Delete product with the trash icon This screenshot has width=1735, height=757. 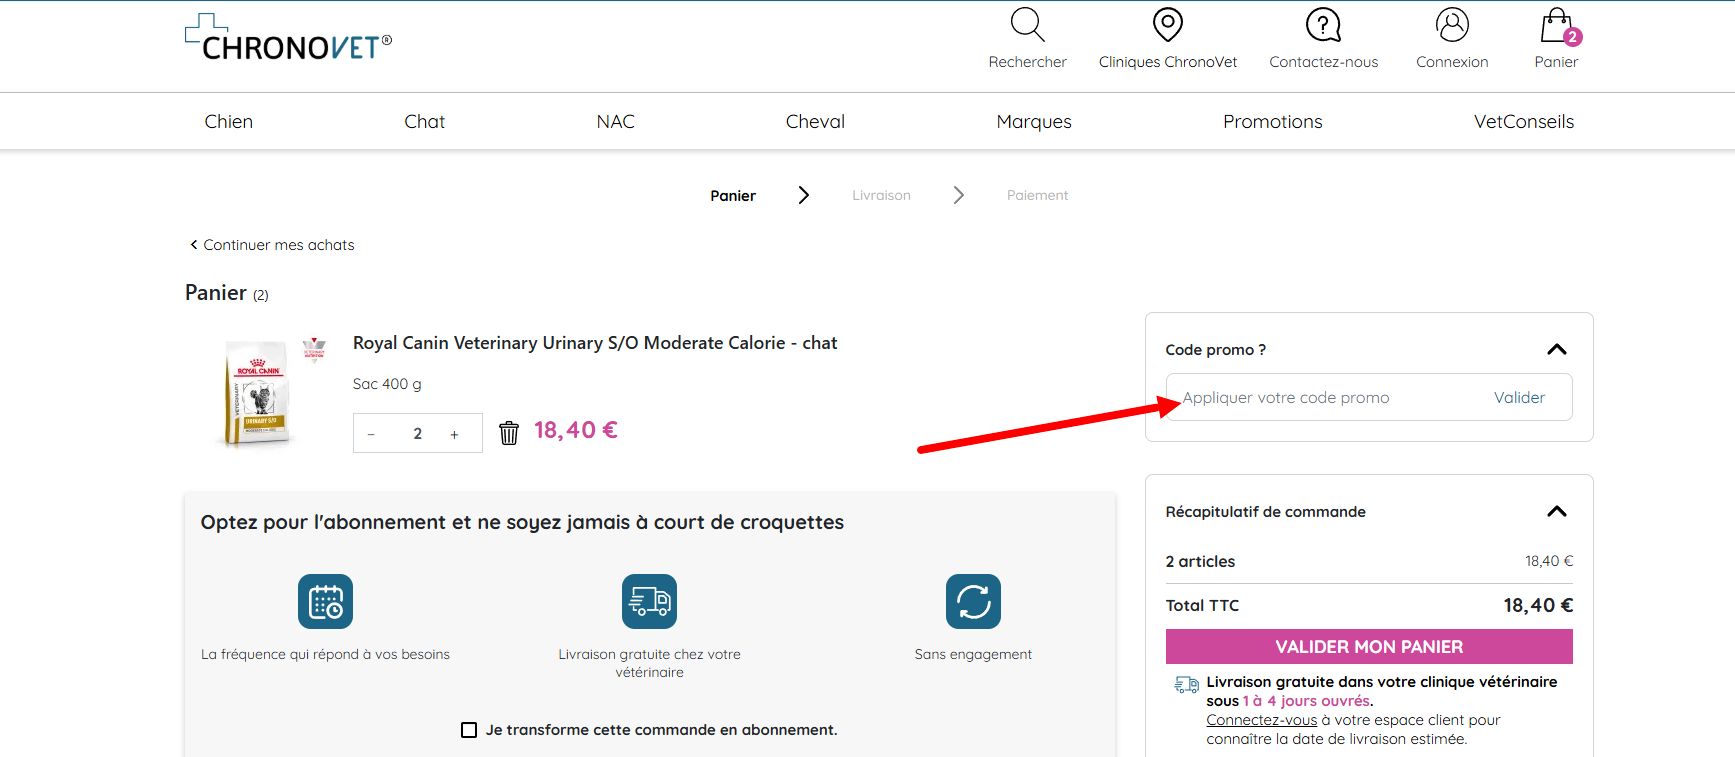(509, 432)
